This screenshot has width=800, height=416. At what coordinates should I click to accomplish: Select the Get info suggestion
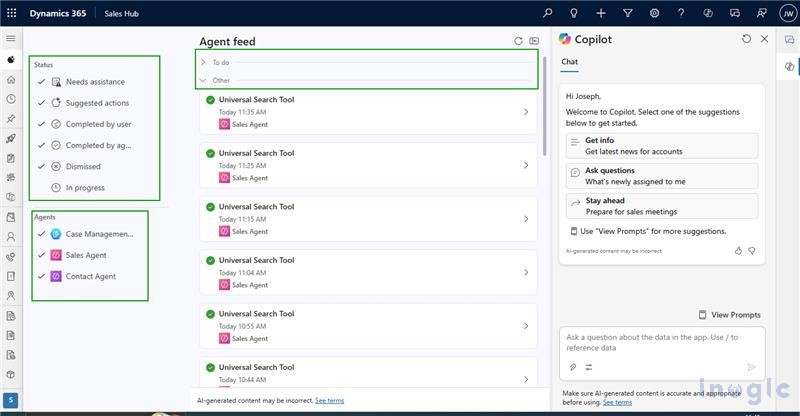pos(662,146)
